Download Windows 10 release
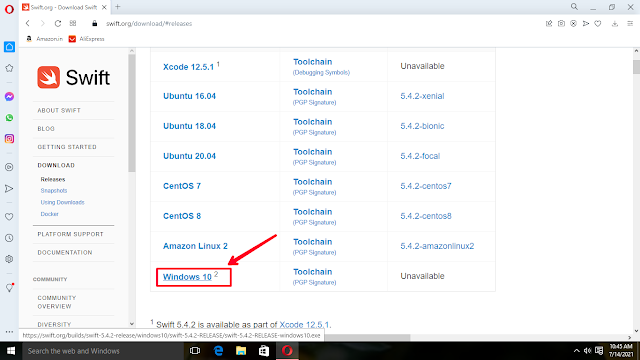This screenshot has height=360, width=640. pyautogui.click(x=187, y=277)
